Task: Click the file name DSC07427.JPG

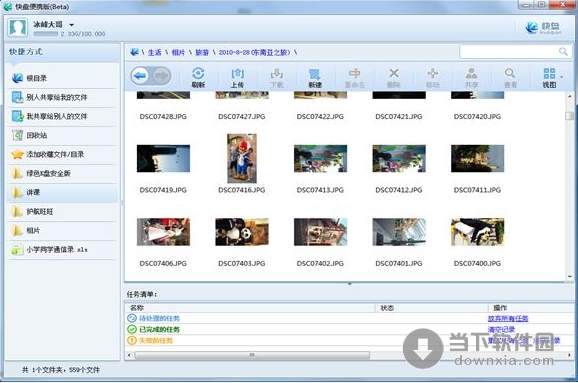Action: pyautogui.click(x=242, y=116)
